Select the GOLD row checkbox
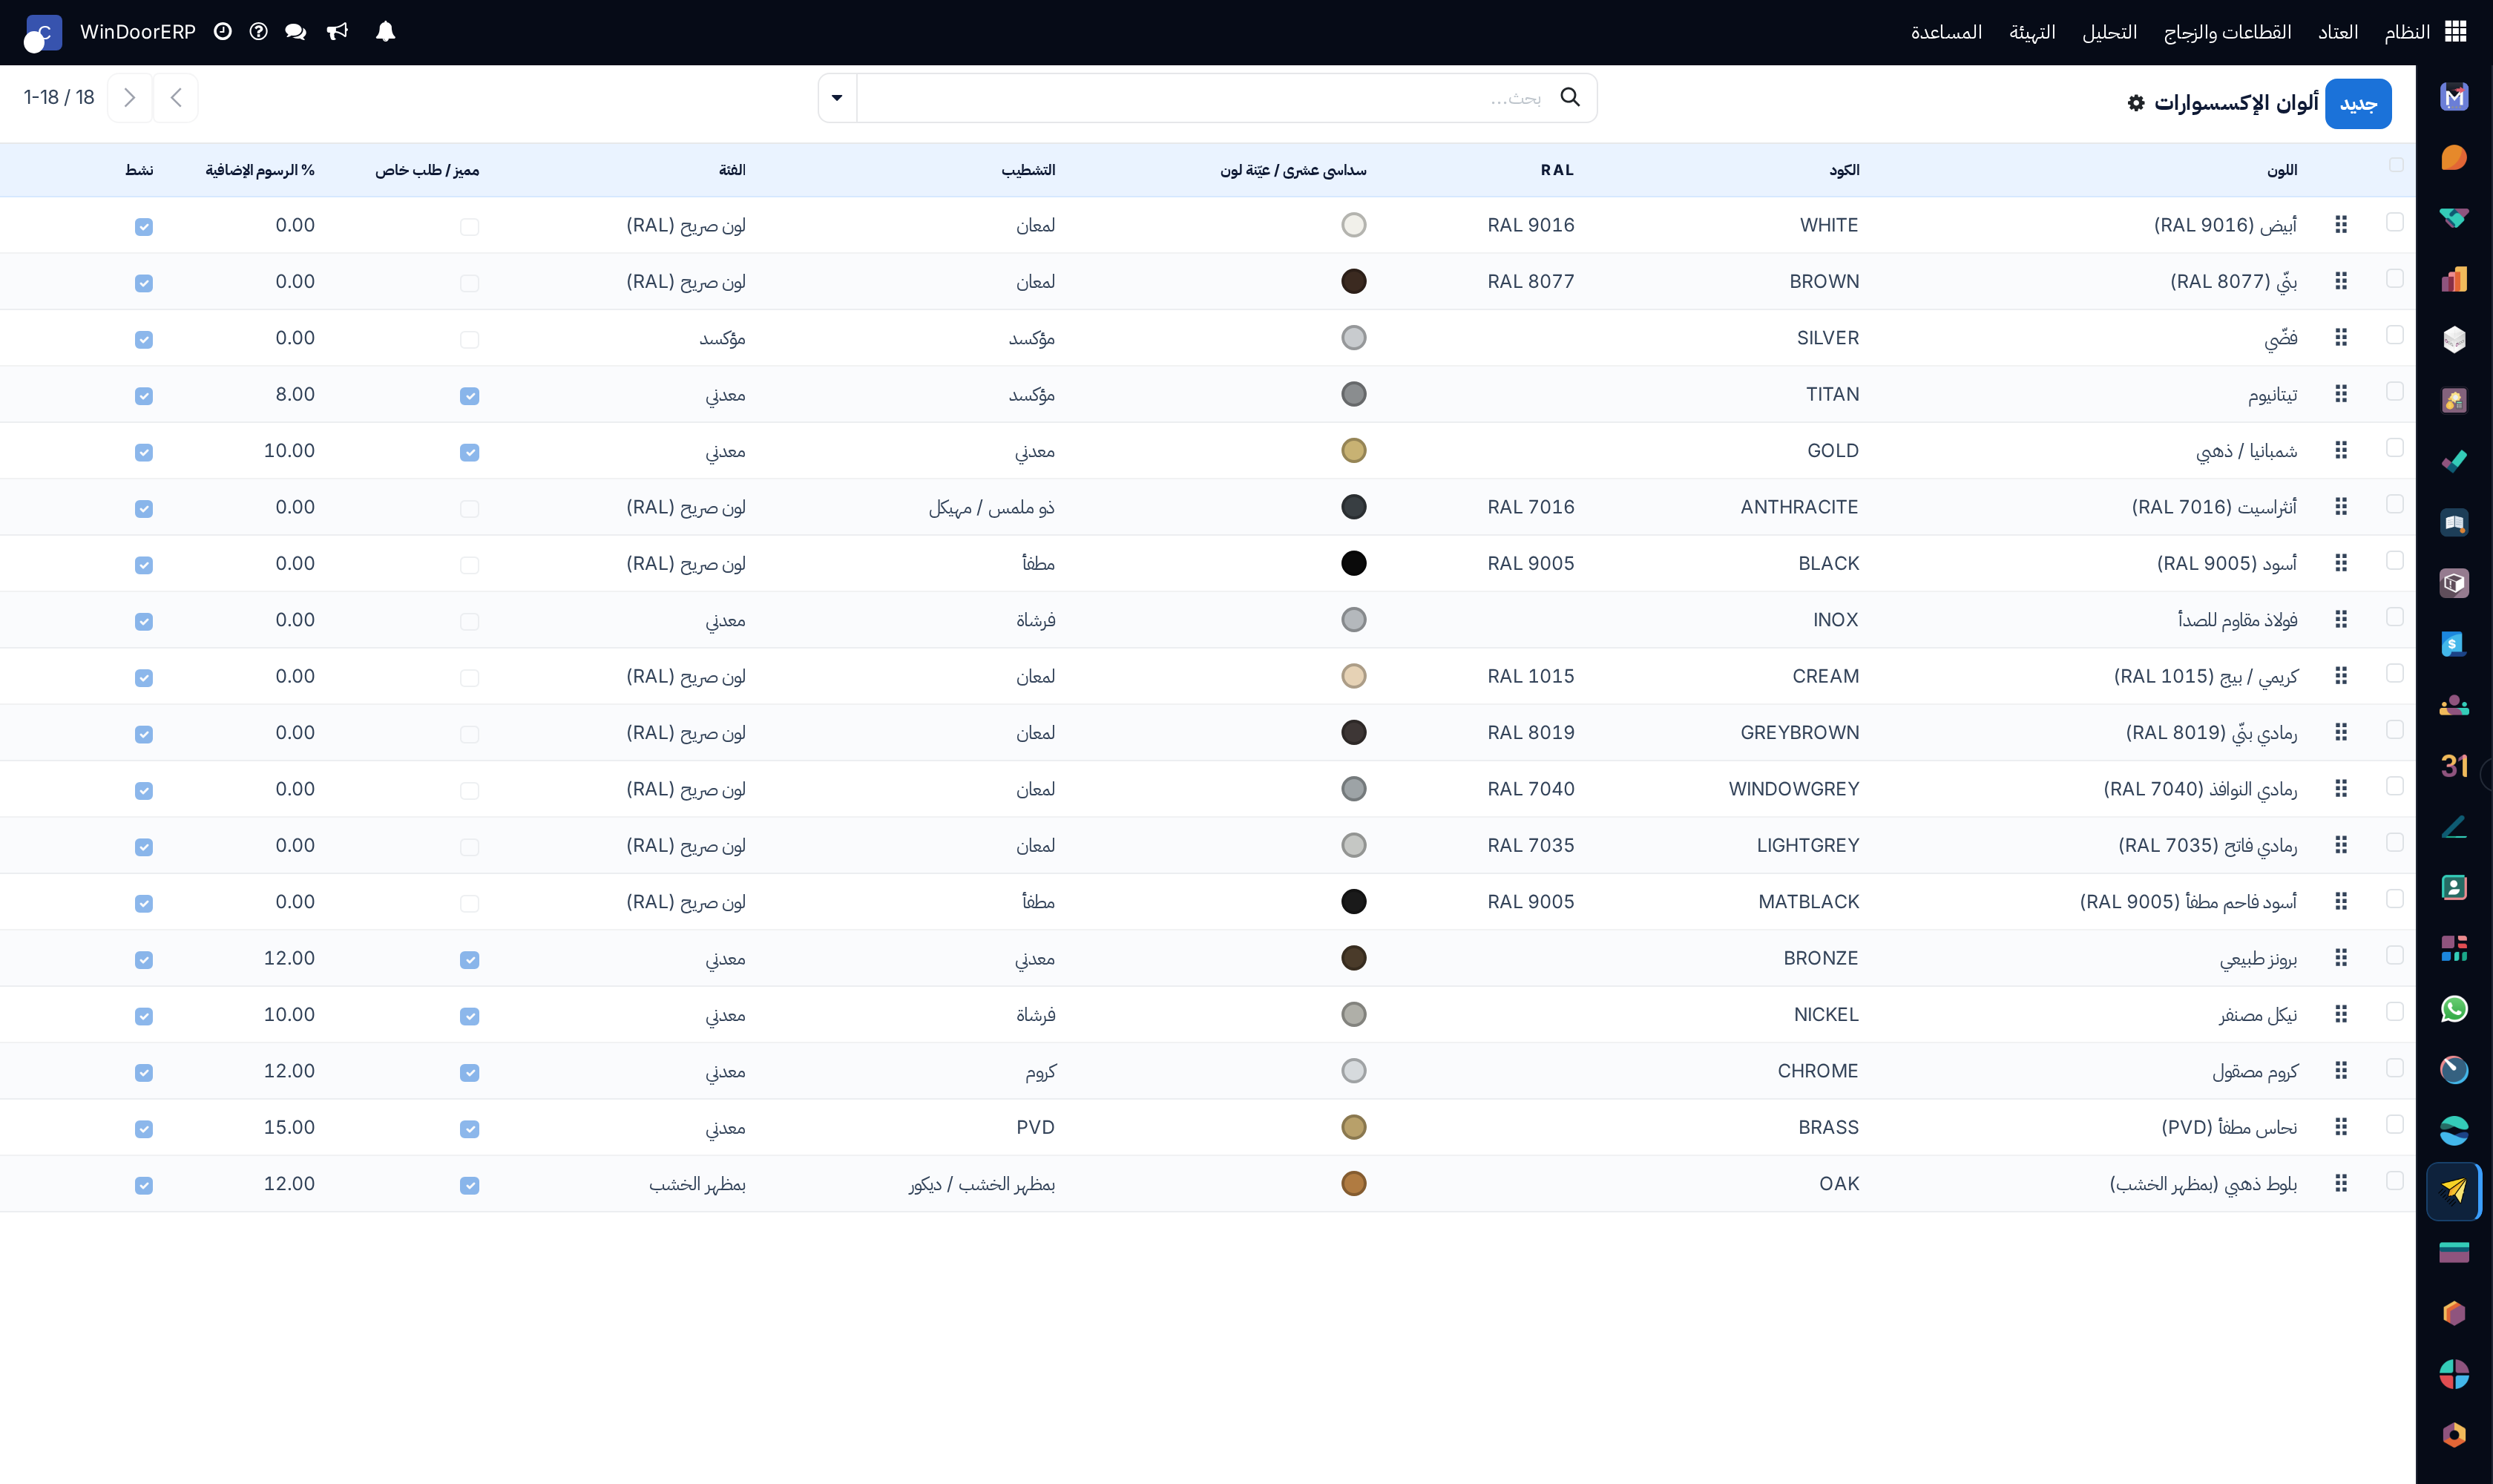 pos(2395,448)
